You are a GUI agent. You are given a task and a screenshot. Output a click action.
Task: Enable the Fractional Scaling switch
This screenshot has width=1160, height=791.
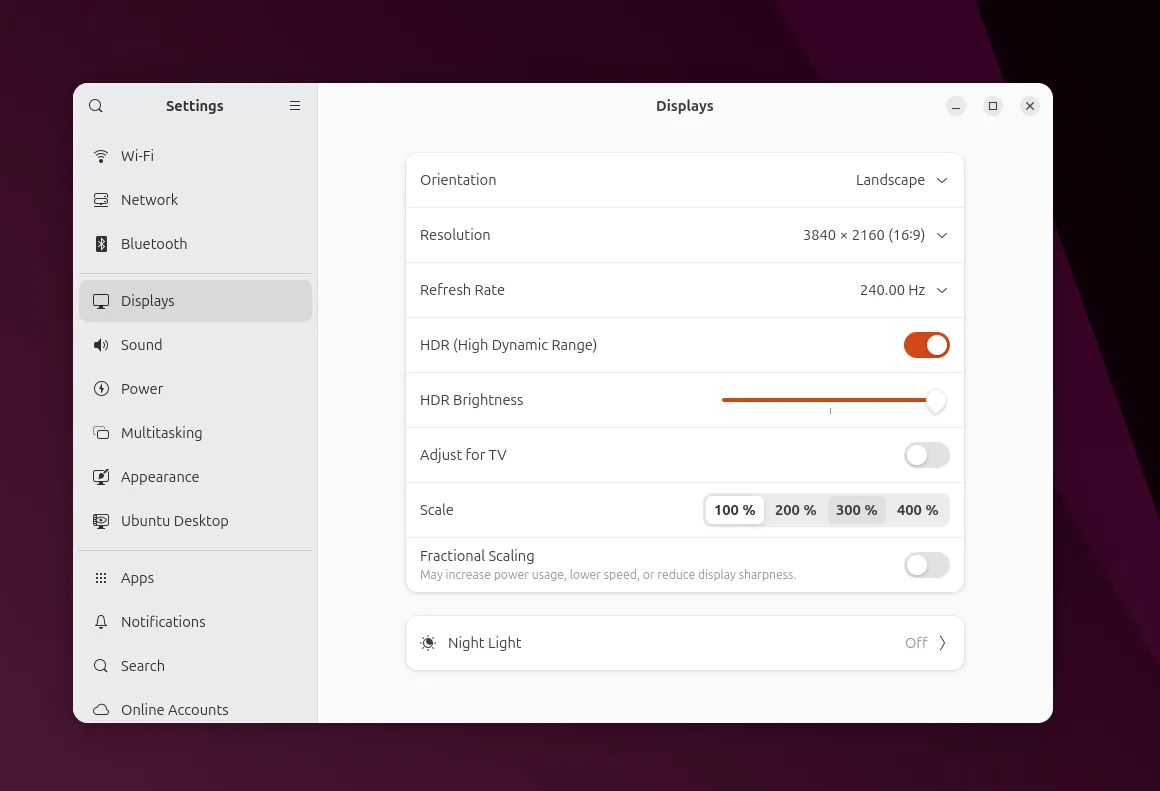tap(926, 565)
